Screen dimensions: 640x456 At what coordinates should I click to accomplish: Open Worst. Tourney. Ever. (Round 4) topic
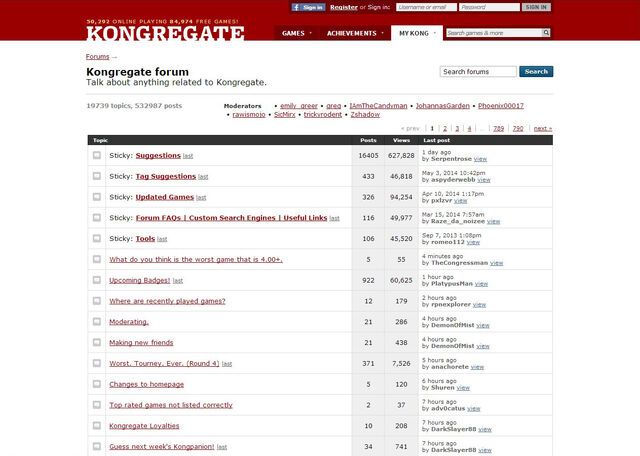pyautogui.click(x=164, y=364)
